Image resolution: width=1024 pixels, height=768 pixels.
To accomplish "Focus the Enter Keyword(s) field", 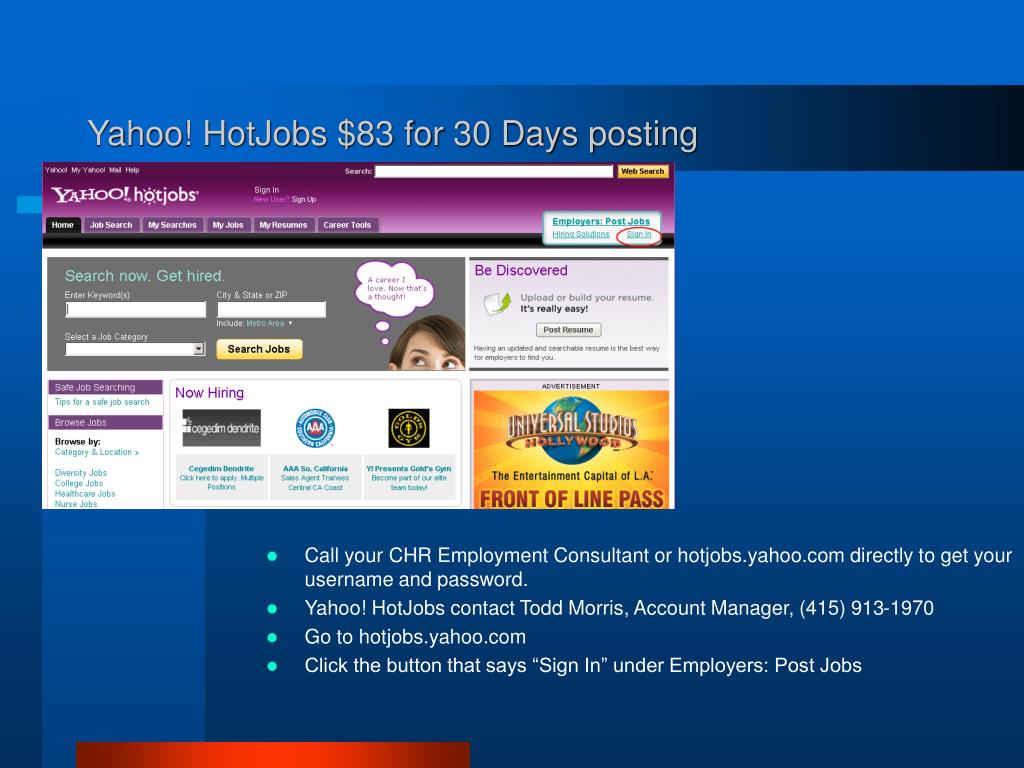I will pos(135,310).
